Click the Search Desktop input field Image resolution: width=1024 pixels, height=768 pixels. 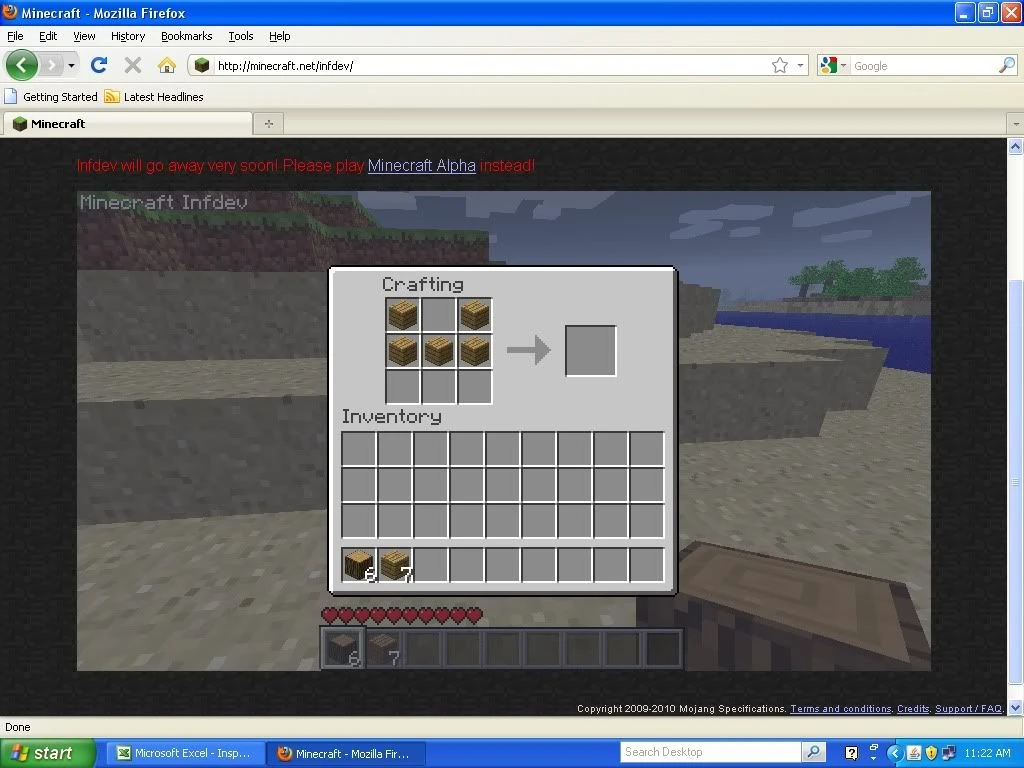(711, 752)
